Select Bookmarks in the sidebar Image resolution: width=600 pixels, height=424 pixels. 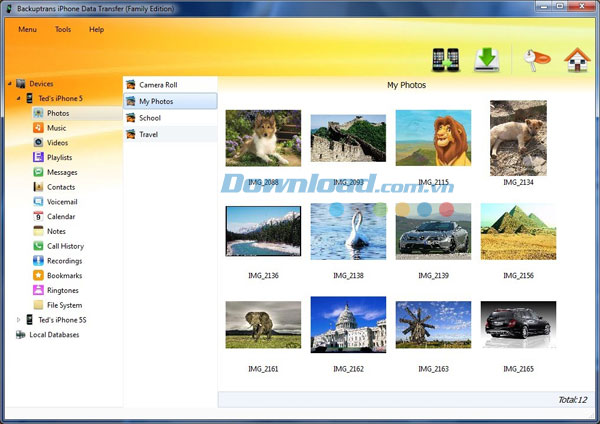[x=64, y=275]
